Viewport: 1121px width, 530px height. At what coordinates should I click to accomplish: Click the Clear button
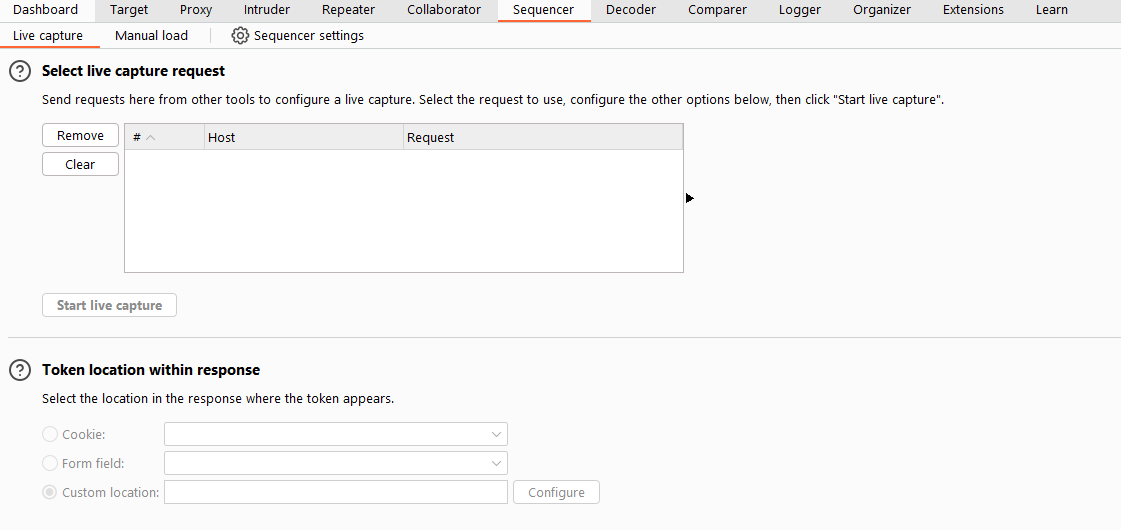80,165
